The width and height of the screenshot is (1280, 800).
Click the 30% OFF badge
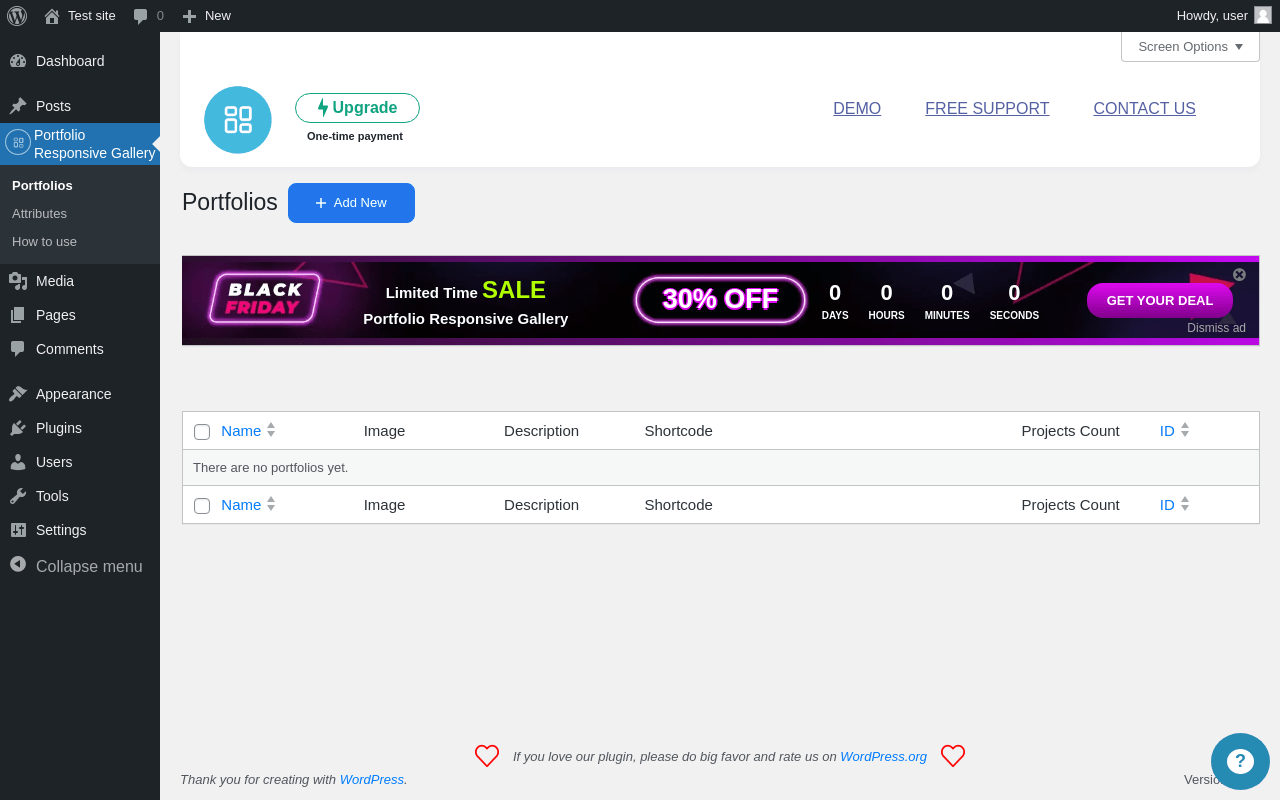coord(720,300)
